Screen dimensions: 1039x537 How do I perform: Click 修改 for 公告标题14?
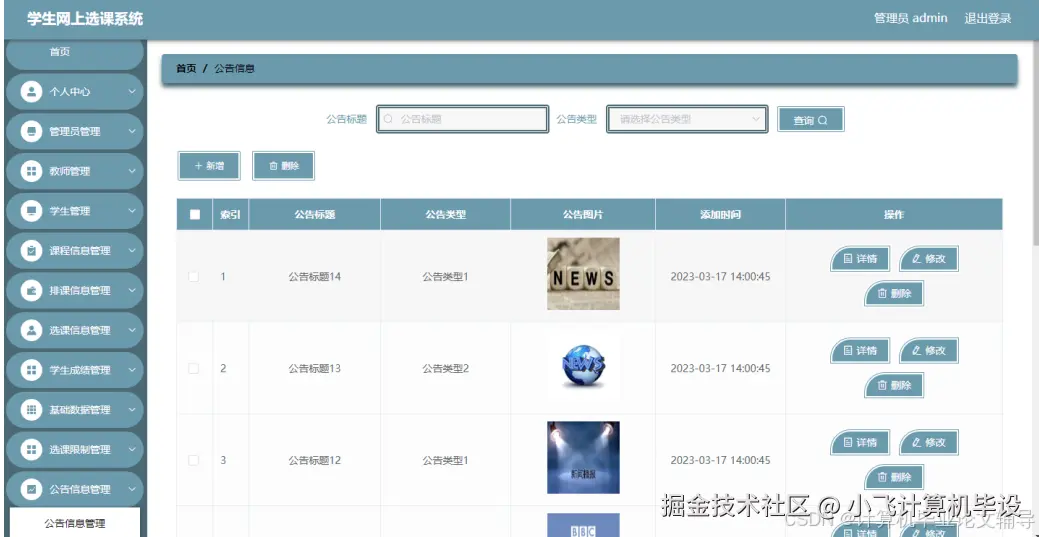click(x=928, y=259)
